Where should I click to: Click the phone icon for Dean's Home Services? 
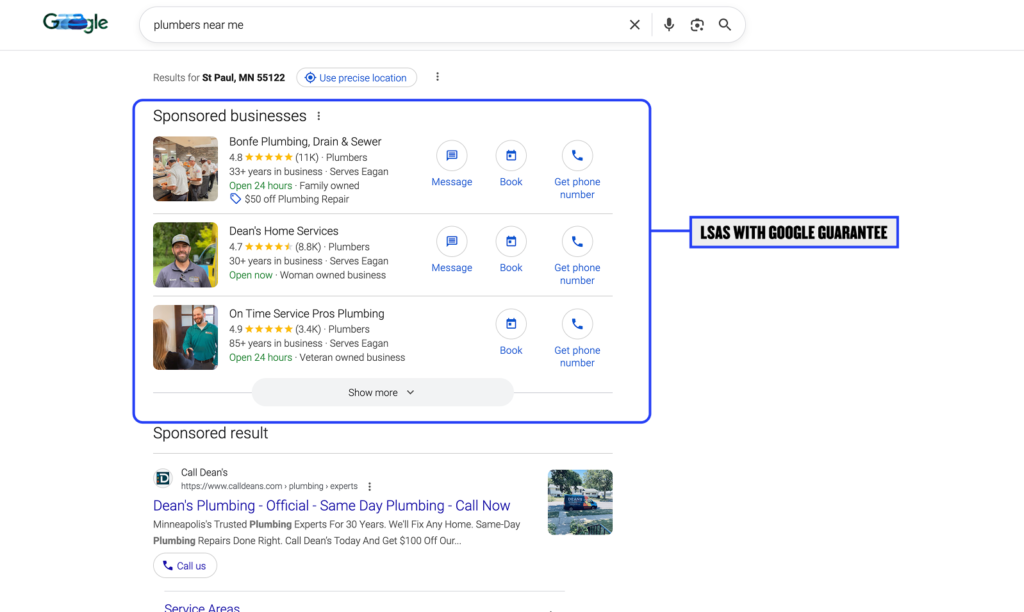pyautogui.click(x=577, y=242)
